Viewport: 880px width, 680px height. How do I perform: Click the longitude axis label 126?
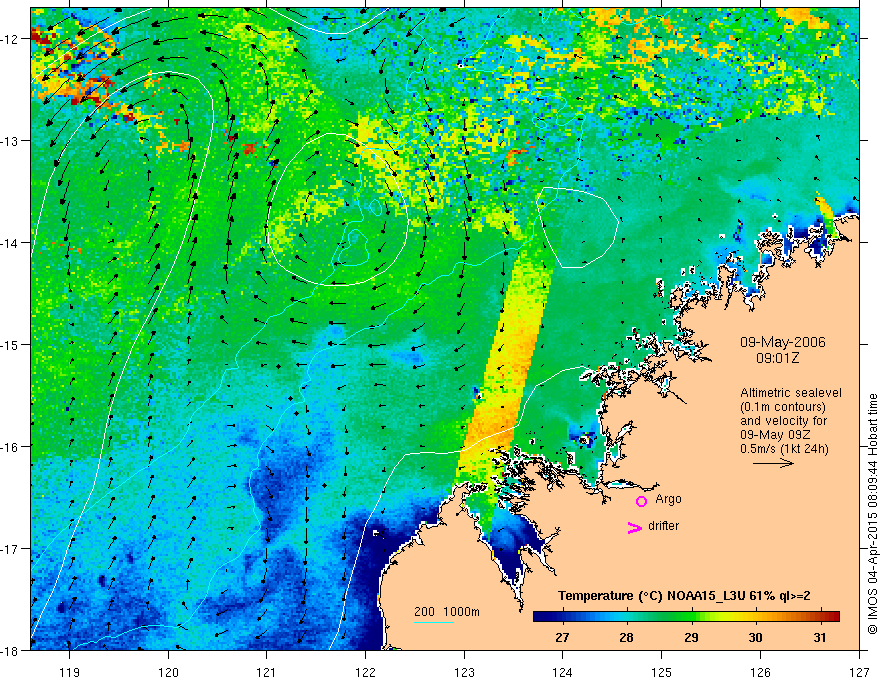click(760, 672)
